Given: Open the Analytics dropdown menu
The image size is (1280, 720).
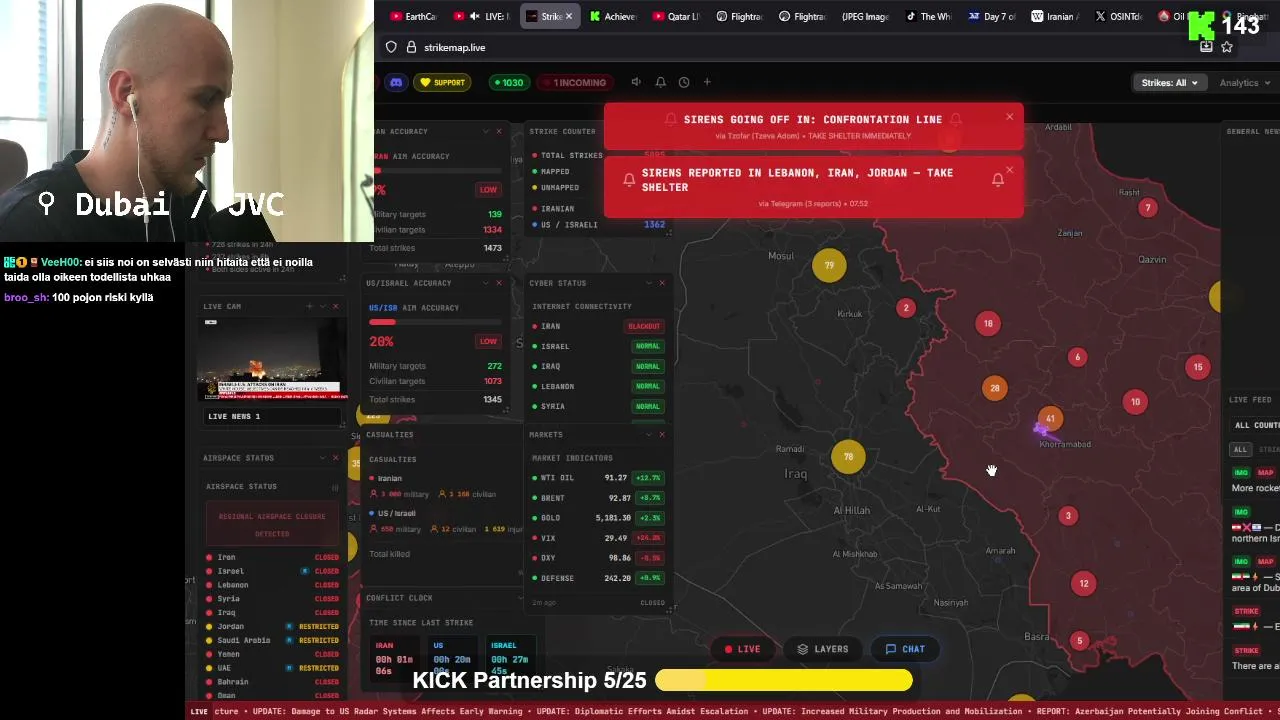Looking at the screenshot, I should [1244, 83].
